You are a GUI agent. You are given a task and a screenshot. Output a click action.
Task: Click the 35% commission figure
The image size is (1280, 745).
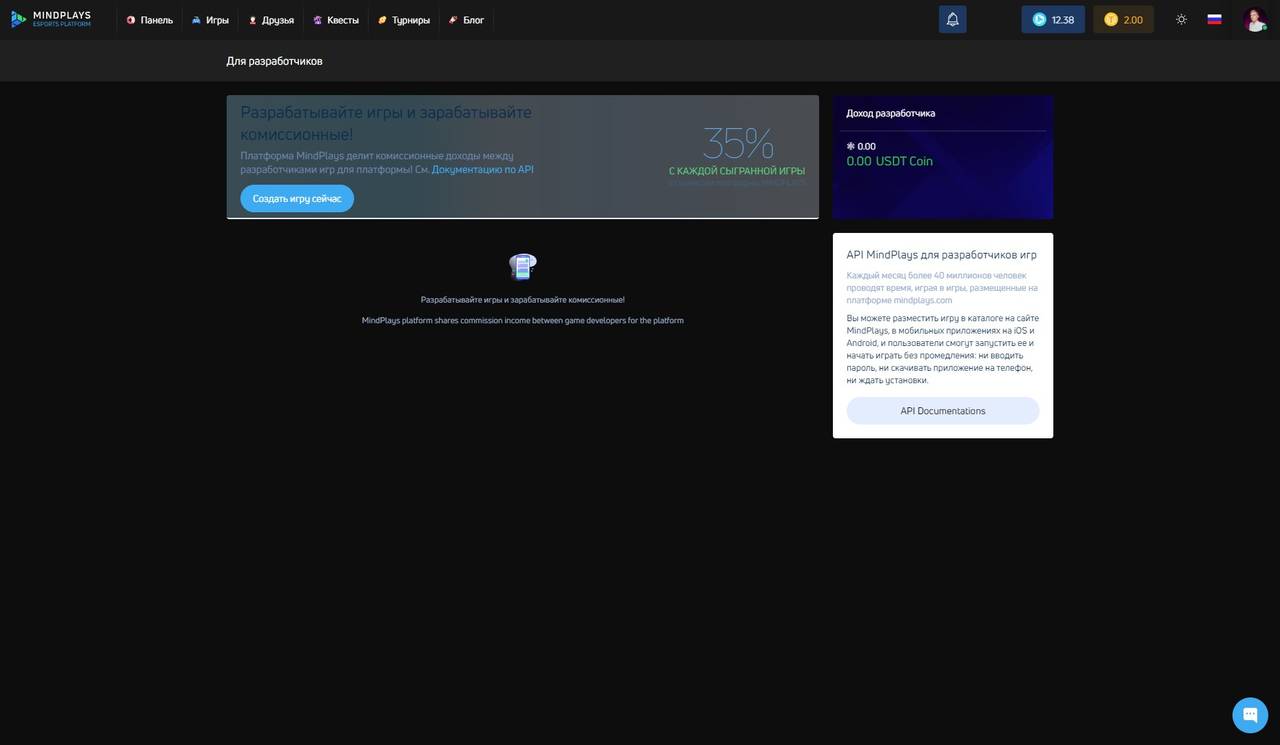[x=738, y=144]
